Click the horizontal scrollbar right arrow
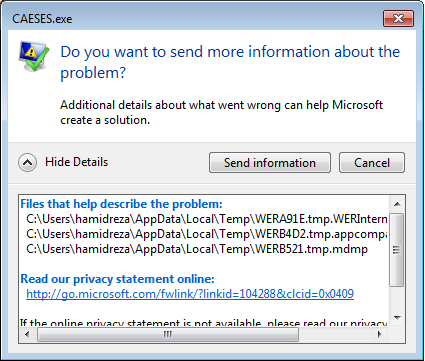 click(x=379, y=334)
